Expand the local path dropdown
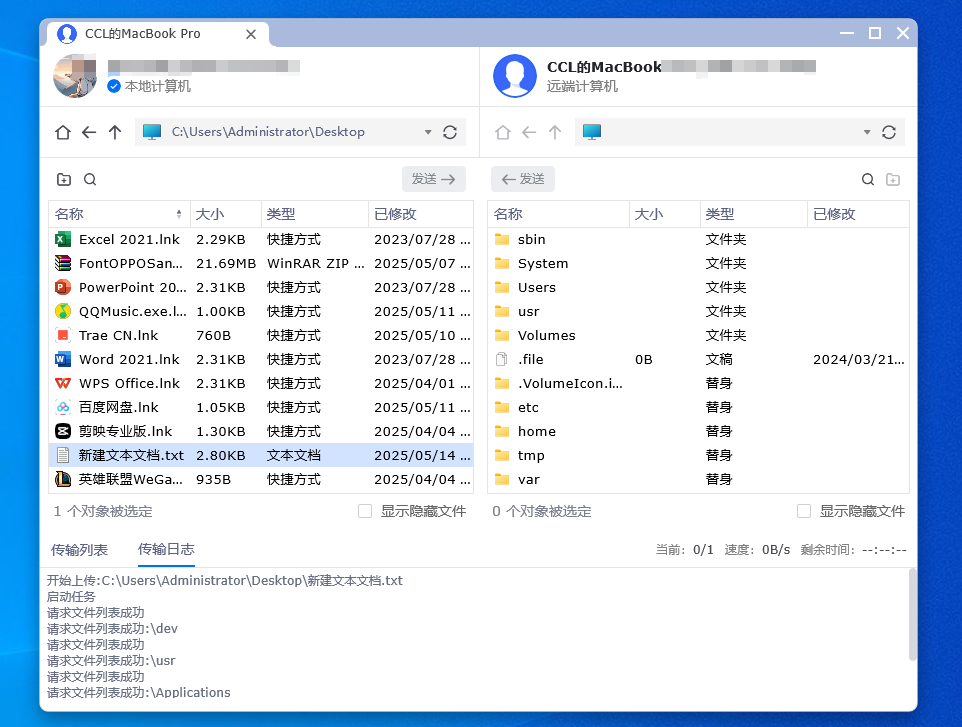The height and width of the screenshot is (727, 962). (x=428, y=132)
